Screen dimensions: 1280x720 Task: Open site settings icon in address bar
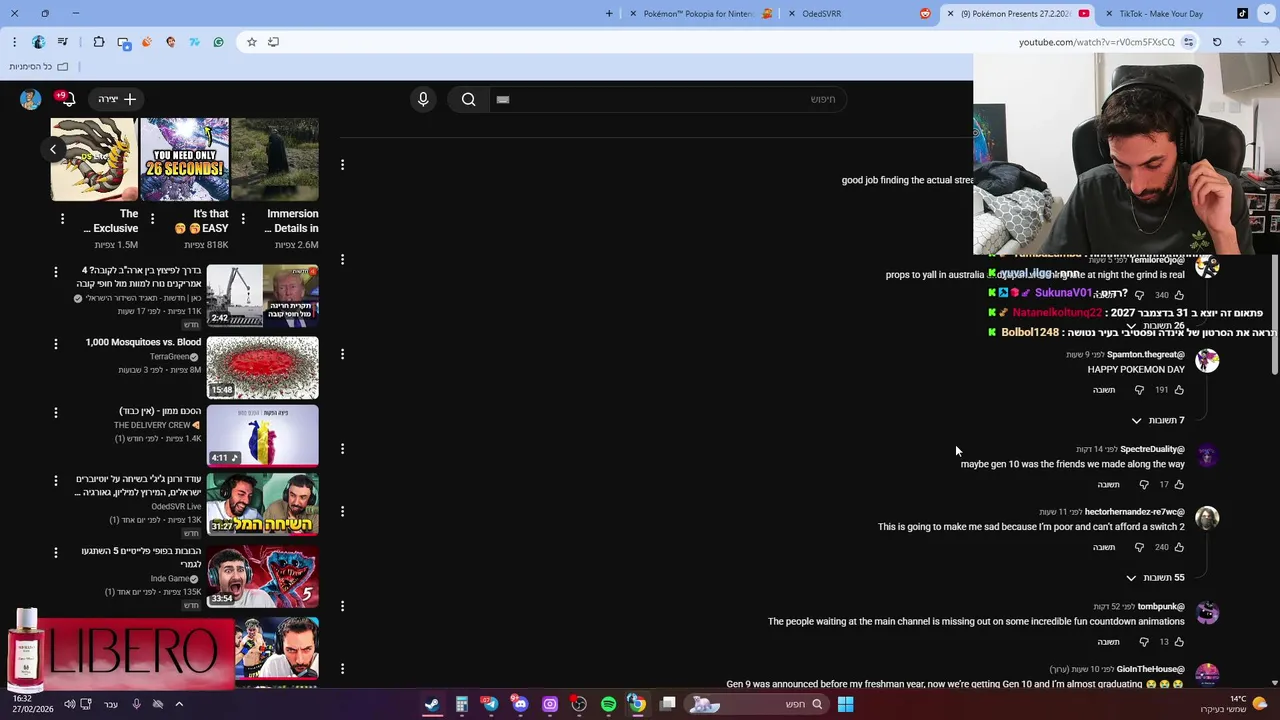coord(1188,42)
